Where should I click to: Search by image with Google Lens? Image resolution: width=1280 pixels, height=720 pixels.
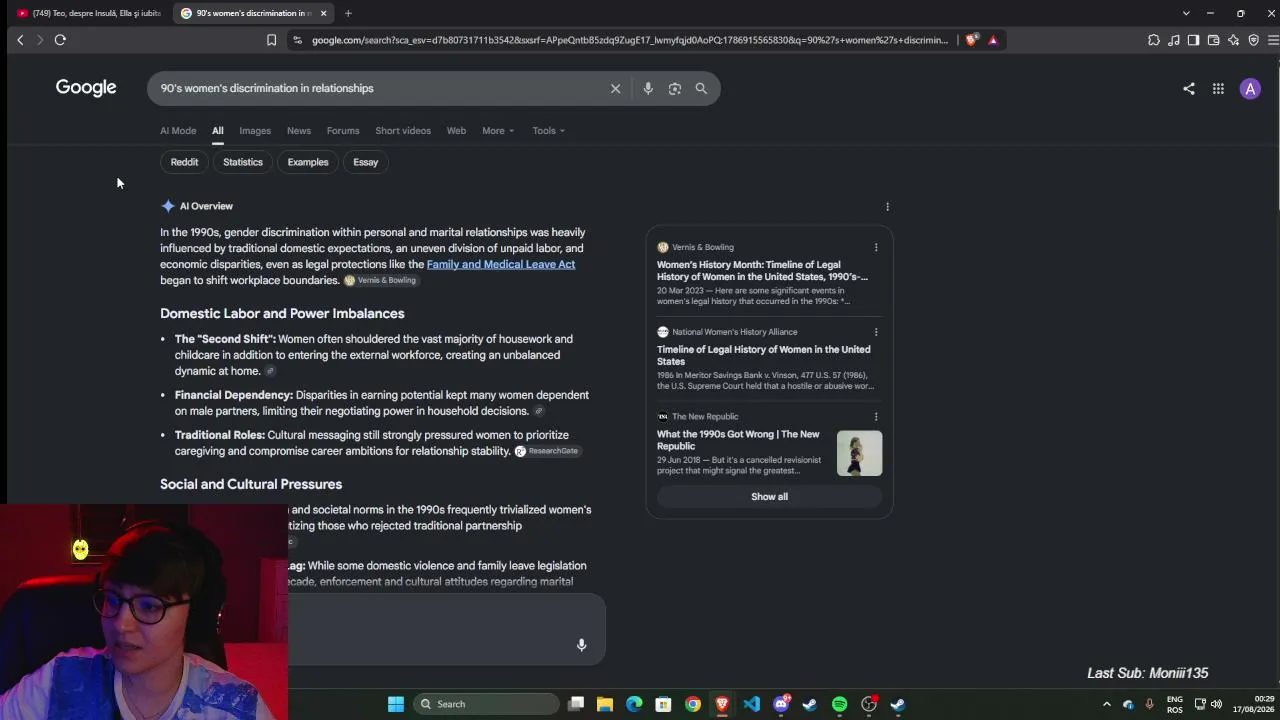click(x=675, y=89)
